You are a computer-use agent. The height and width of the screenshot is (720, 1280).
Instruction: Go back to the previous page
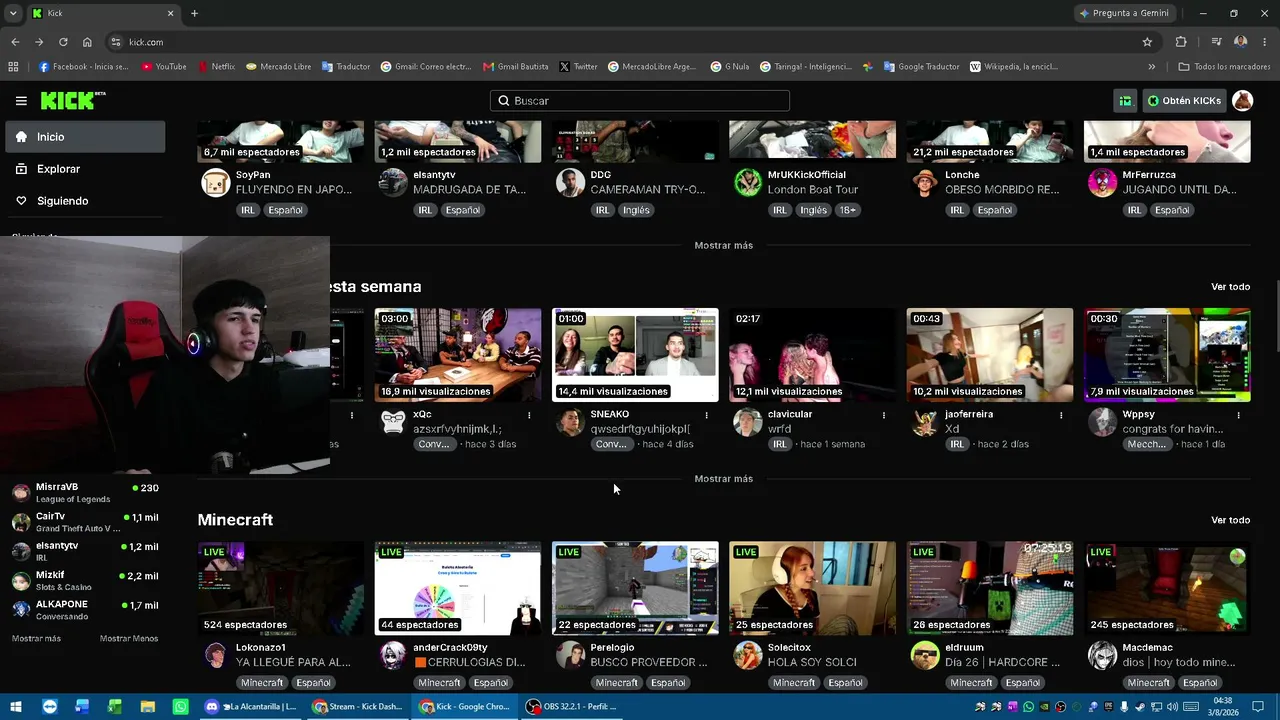15,42
